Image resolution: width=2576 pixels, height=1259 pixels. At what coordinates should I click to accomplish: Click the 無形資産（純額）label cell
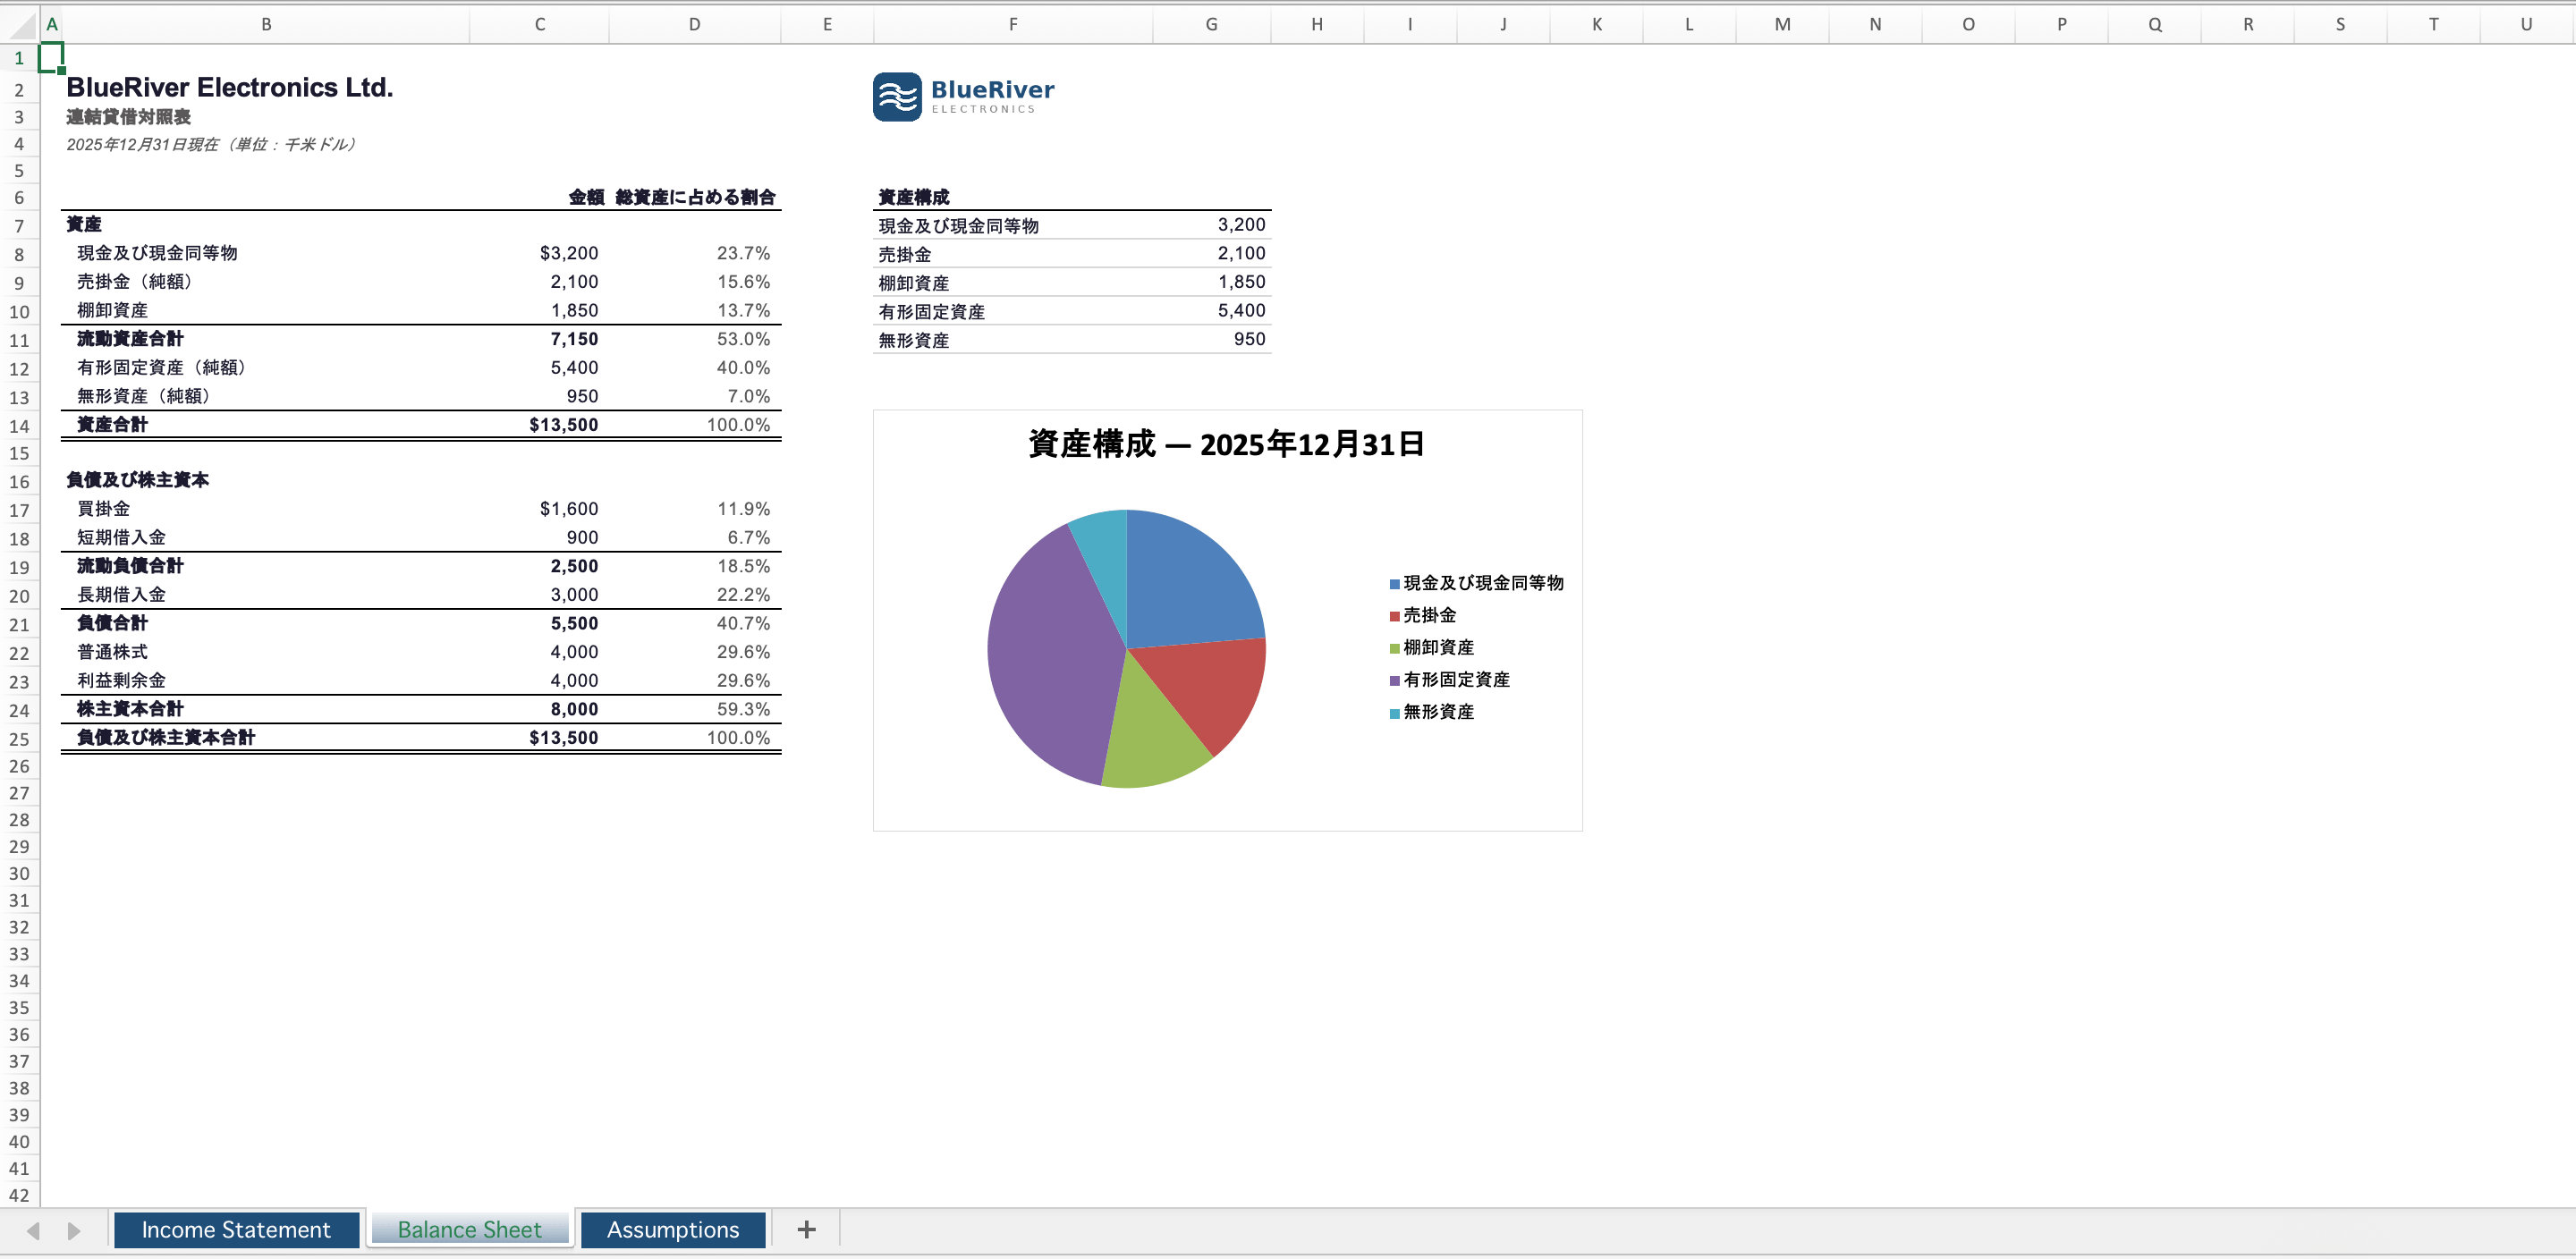(143, 396)
